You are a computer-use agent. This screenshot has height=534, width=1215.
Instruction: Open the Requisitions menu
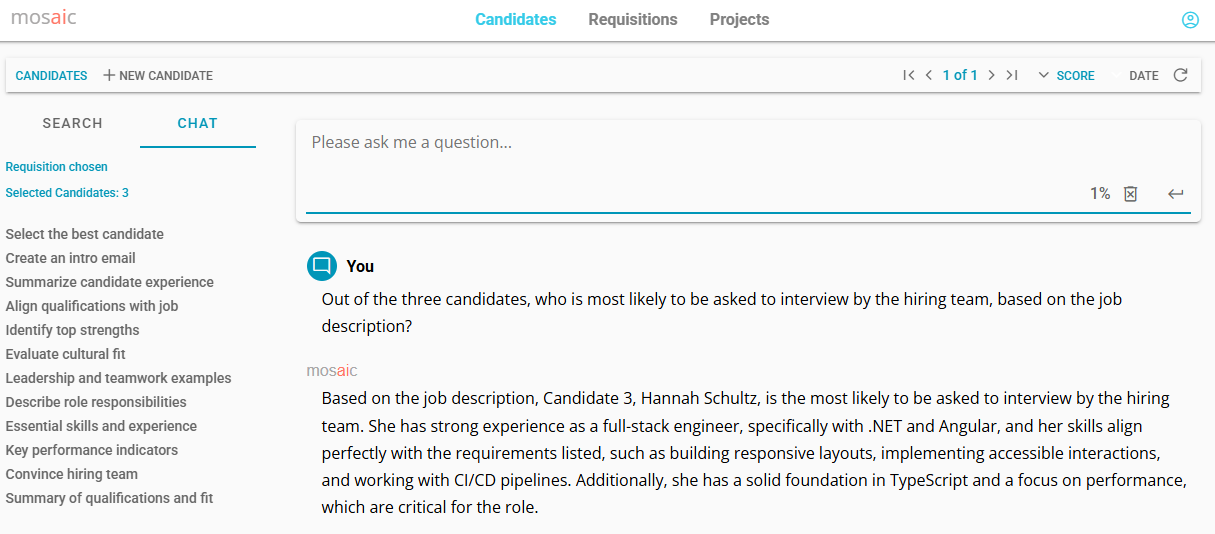click(x=633, y=19)
